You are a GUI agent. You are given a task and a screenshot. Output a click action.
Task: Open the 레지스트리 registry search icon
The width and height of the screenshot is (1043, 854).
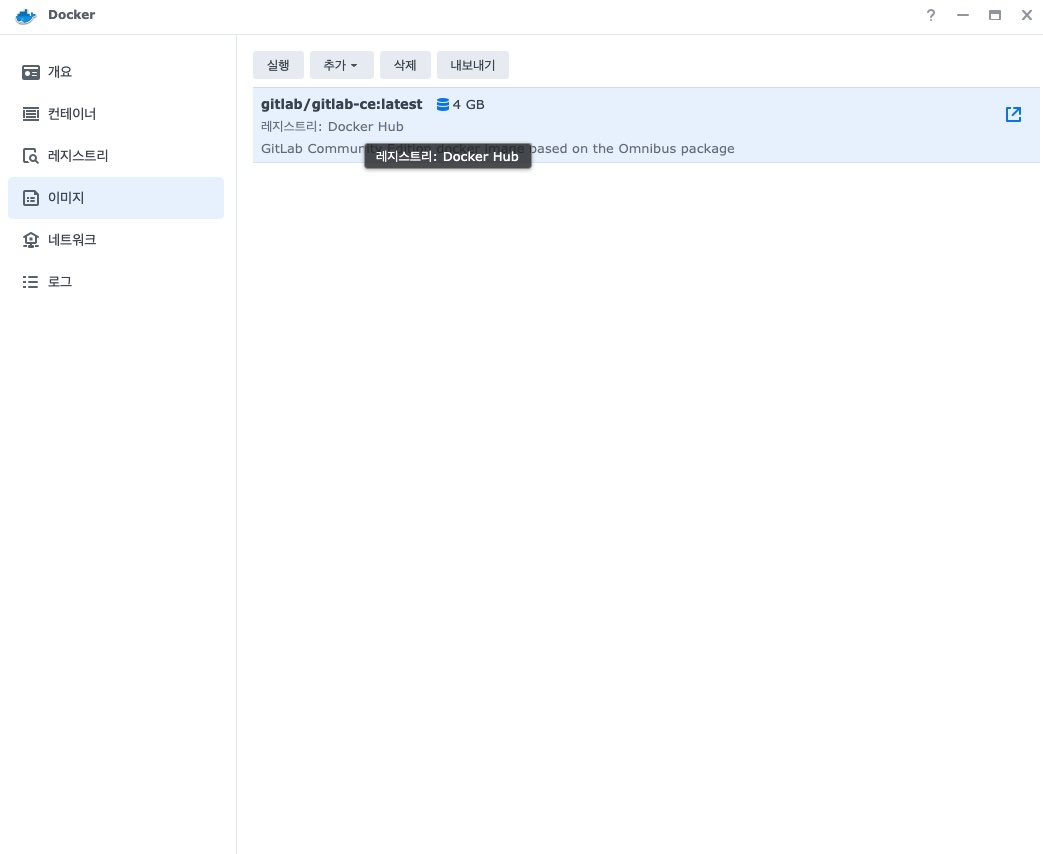click(31, 156)
